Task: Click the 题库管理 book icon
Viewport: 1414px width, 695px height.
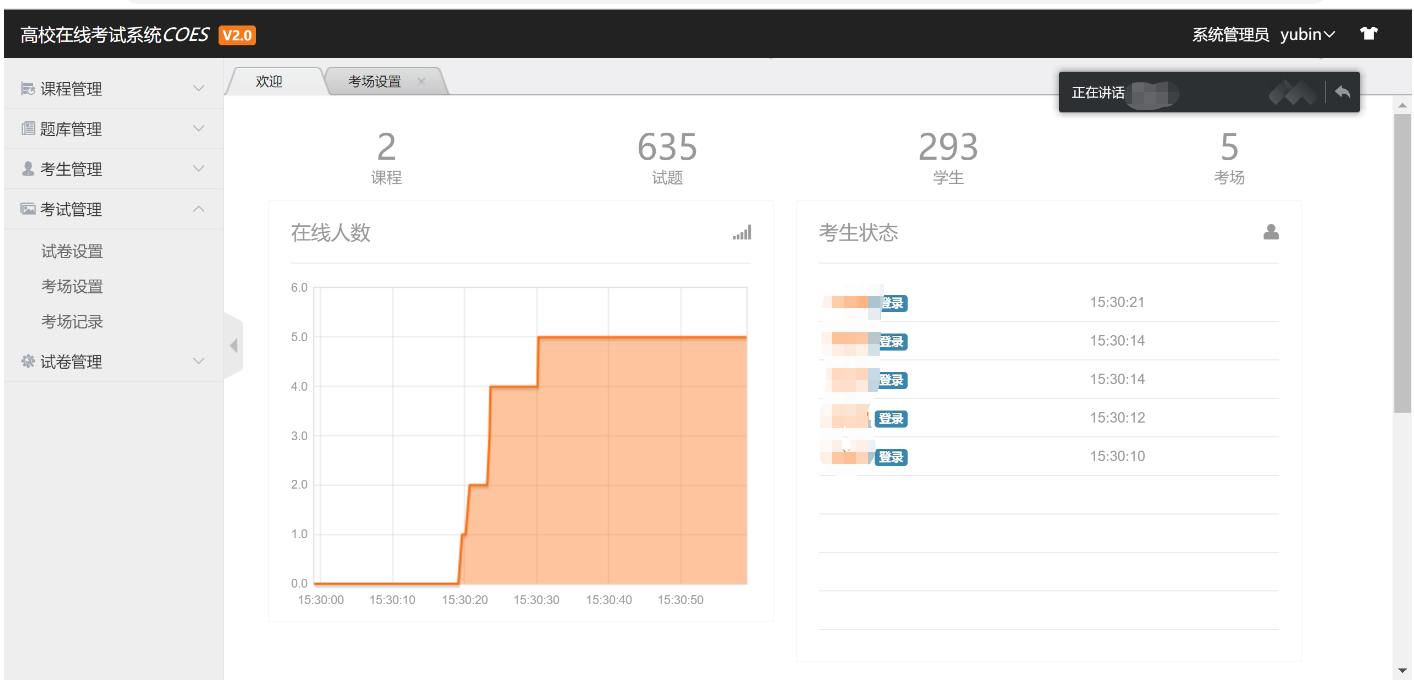Action: coord(28,129)
